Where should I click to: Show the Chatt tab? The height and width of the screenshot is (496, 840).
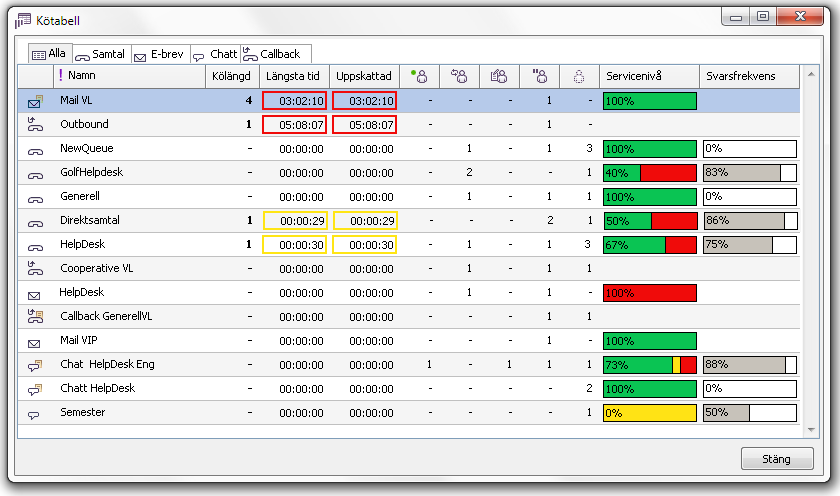[214, 54]
